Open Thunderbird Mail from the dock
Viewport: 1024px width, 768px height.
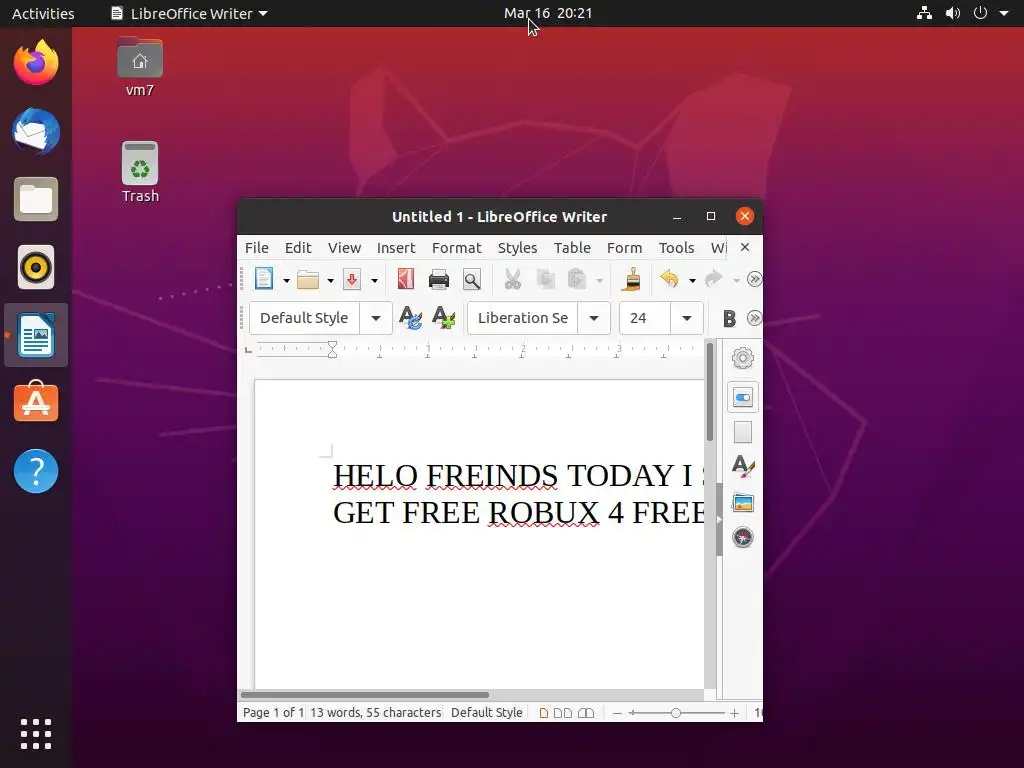[x=36, y=131]
